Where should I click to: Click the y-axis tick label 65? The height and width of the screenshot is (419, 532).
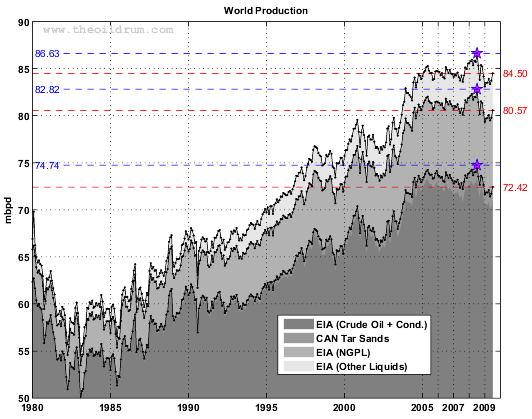24,257
